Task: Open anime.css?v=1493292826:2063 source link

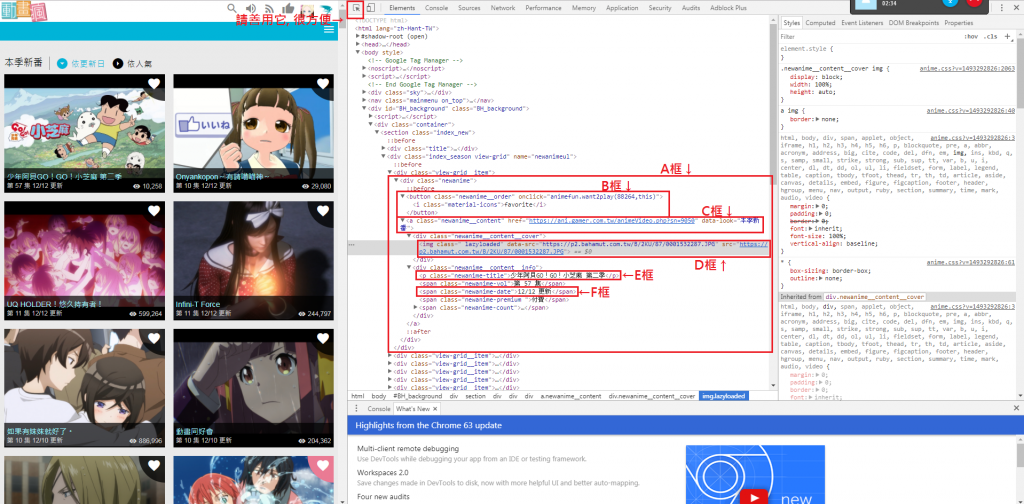Action: click(967, 68)
